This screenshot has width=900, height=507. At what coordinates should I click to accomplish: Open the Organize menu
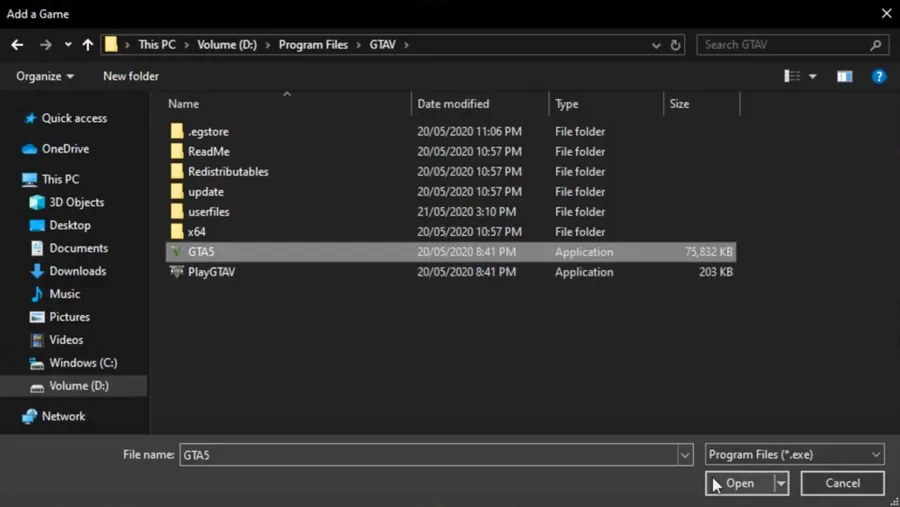(45, 76)
